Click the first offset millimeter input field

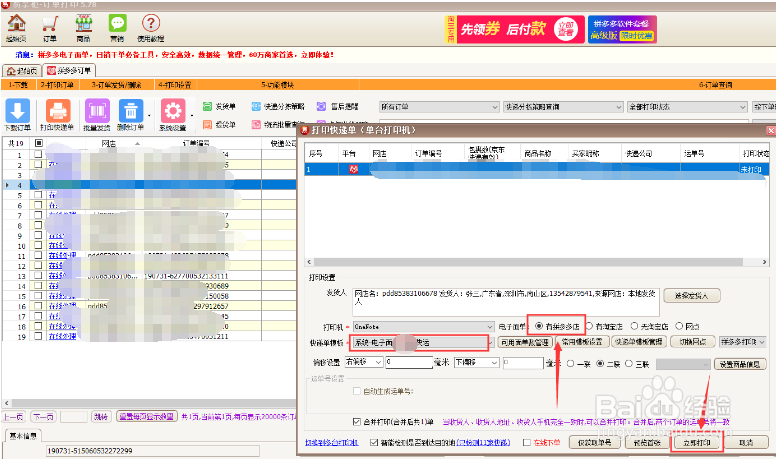[409, 362]
